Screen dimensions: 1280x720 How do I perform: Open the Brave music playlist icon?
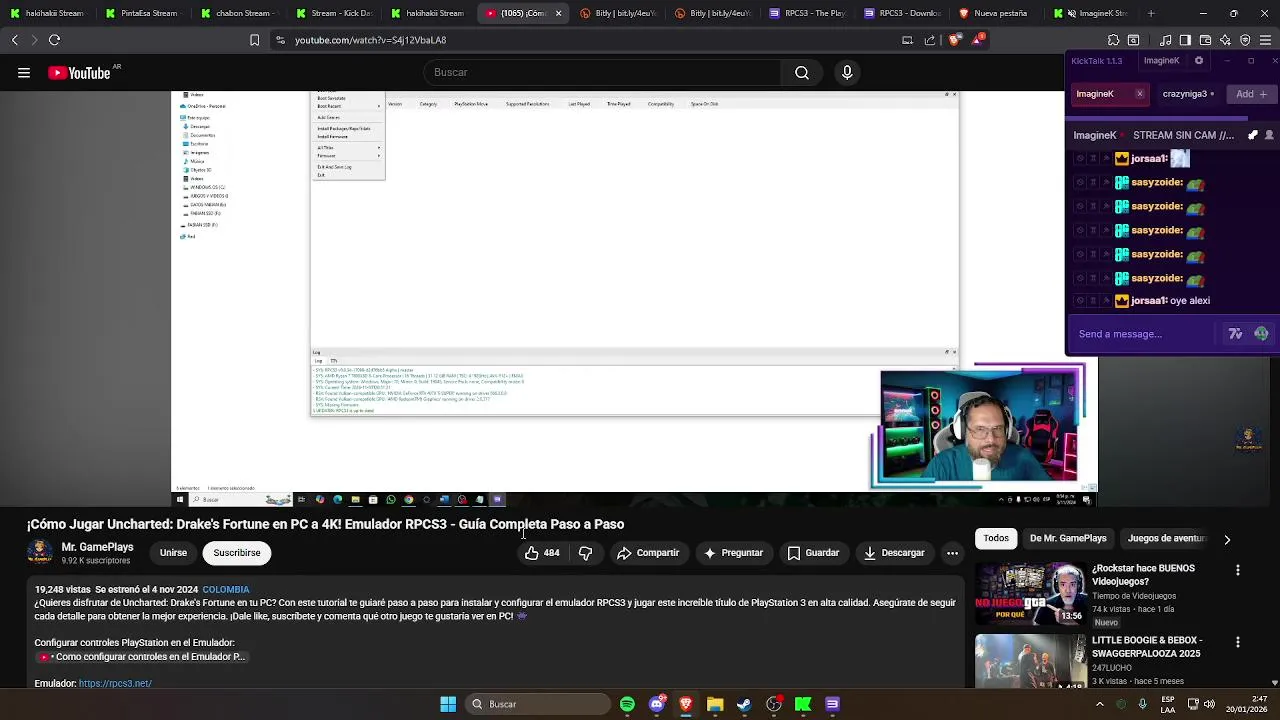point(1166,40)
